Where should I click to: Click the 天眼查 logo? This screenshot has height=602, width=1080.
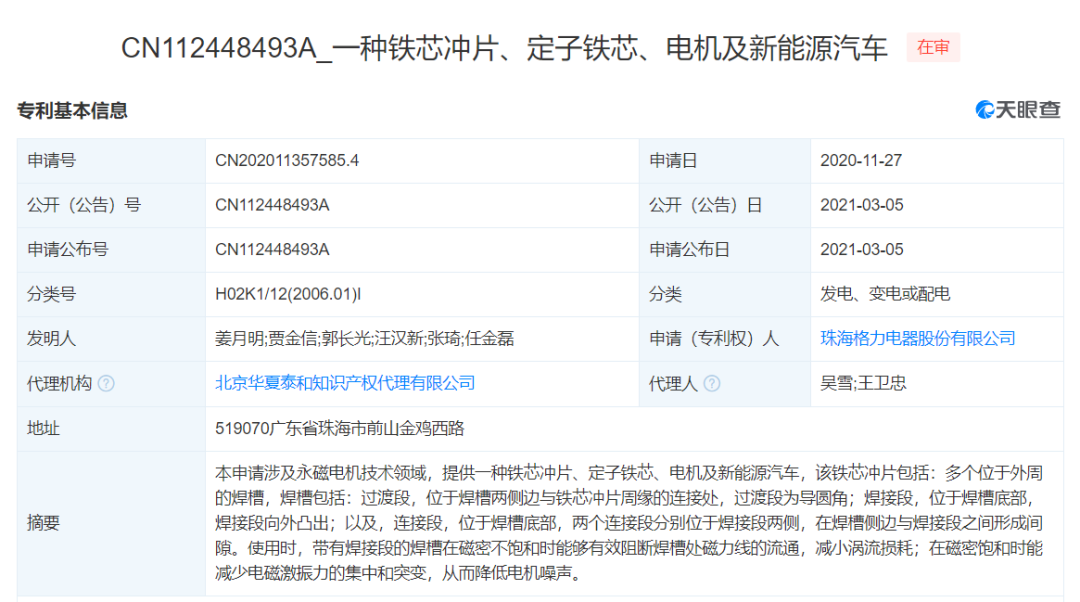point(1018,110)
